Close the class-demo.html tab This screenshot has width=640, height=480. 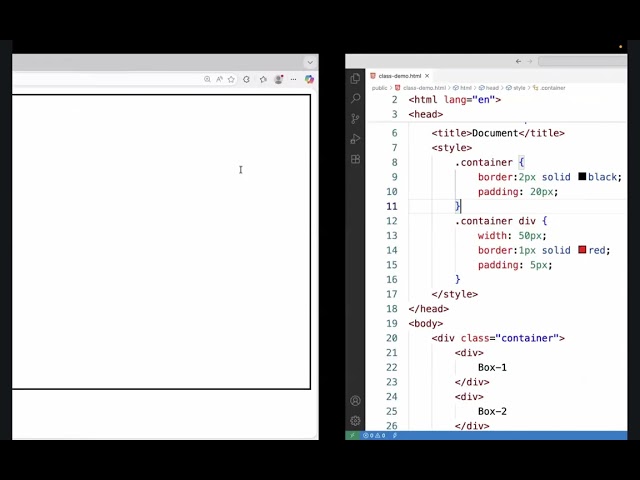click(x=427, y=76)
